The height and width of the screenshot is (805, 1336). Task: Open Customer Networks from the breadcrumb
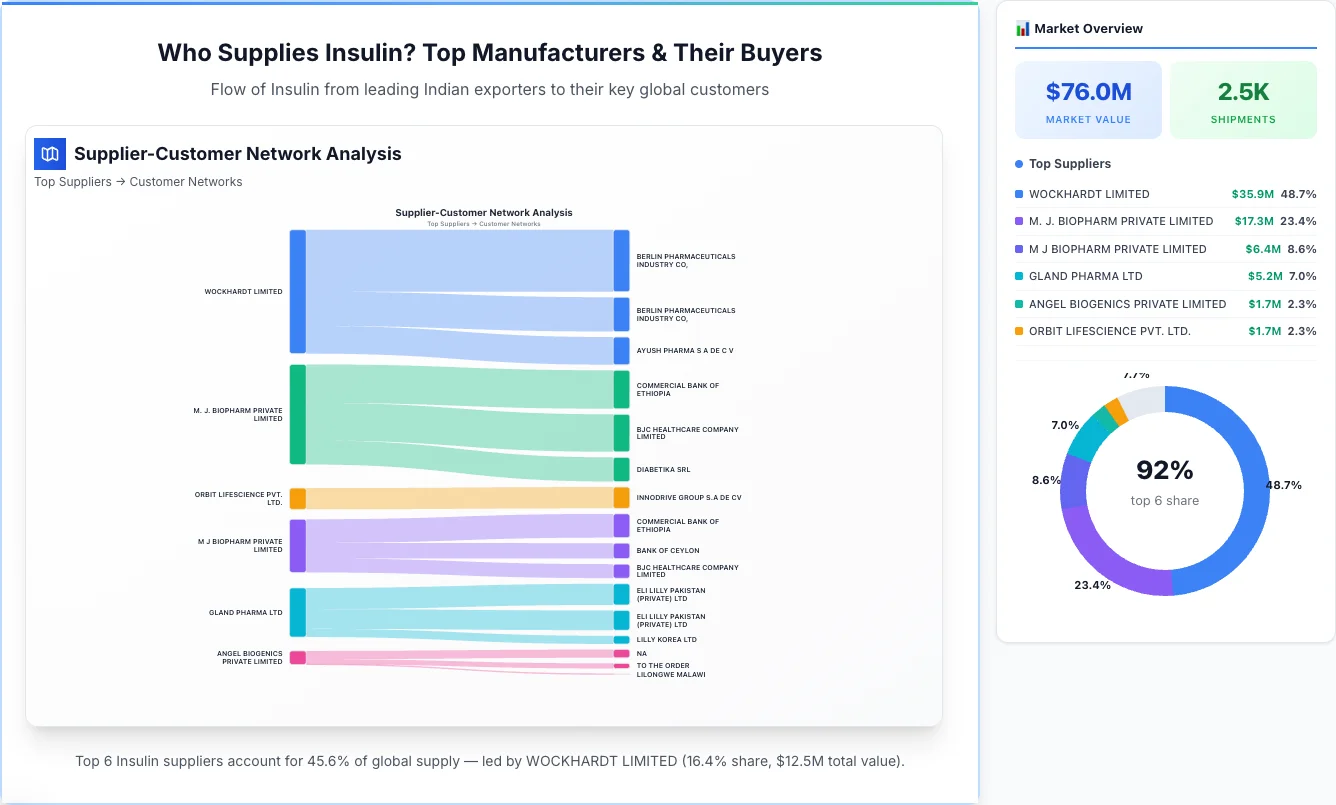pyautogui.click(x=186, y=181)
